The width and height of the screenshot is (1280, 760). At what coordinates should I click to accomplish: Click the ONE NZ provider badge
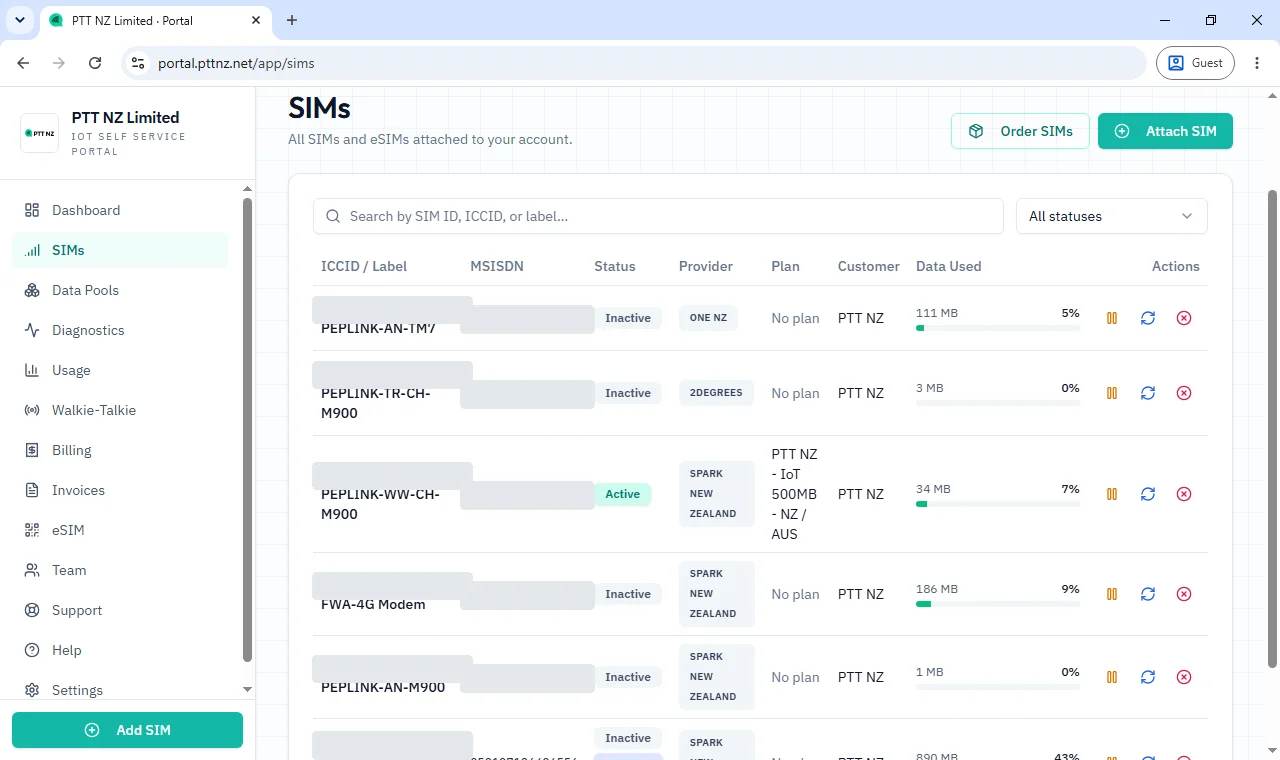point(708,318)
